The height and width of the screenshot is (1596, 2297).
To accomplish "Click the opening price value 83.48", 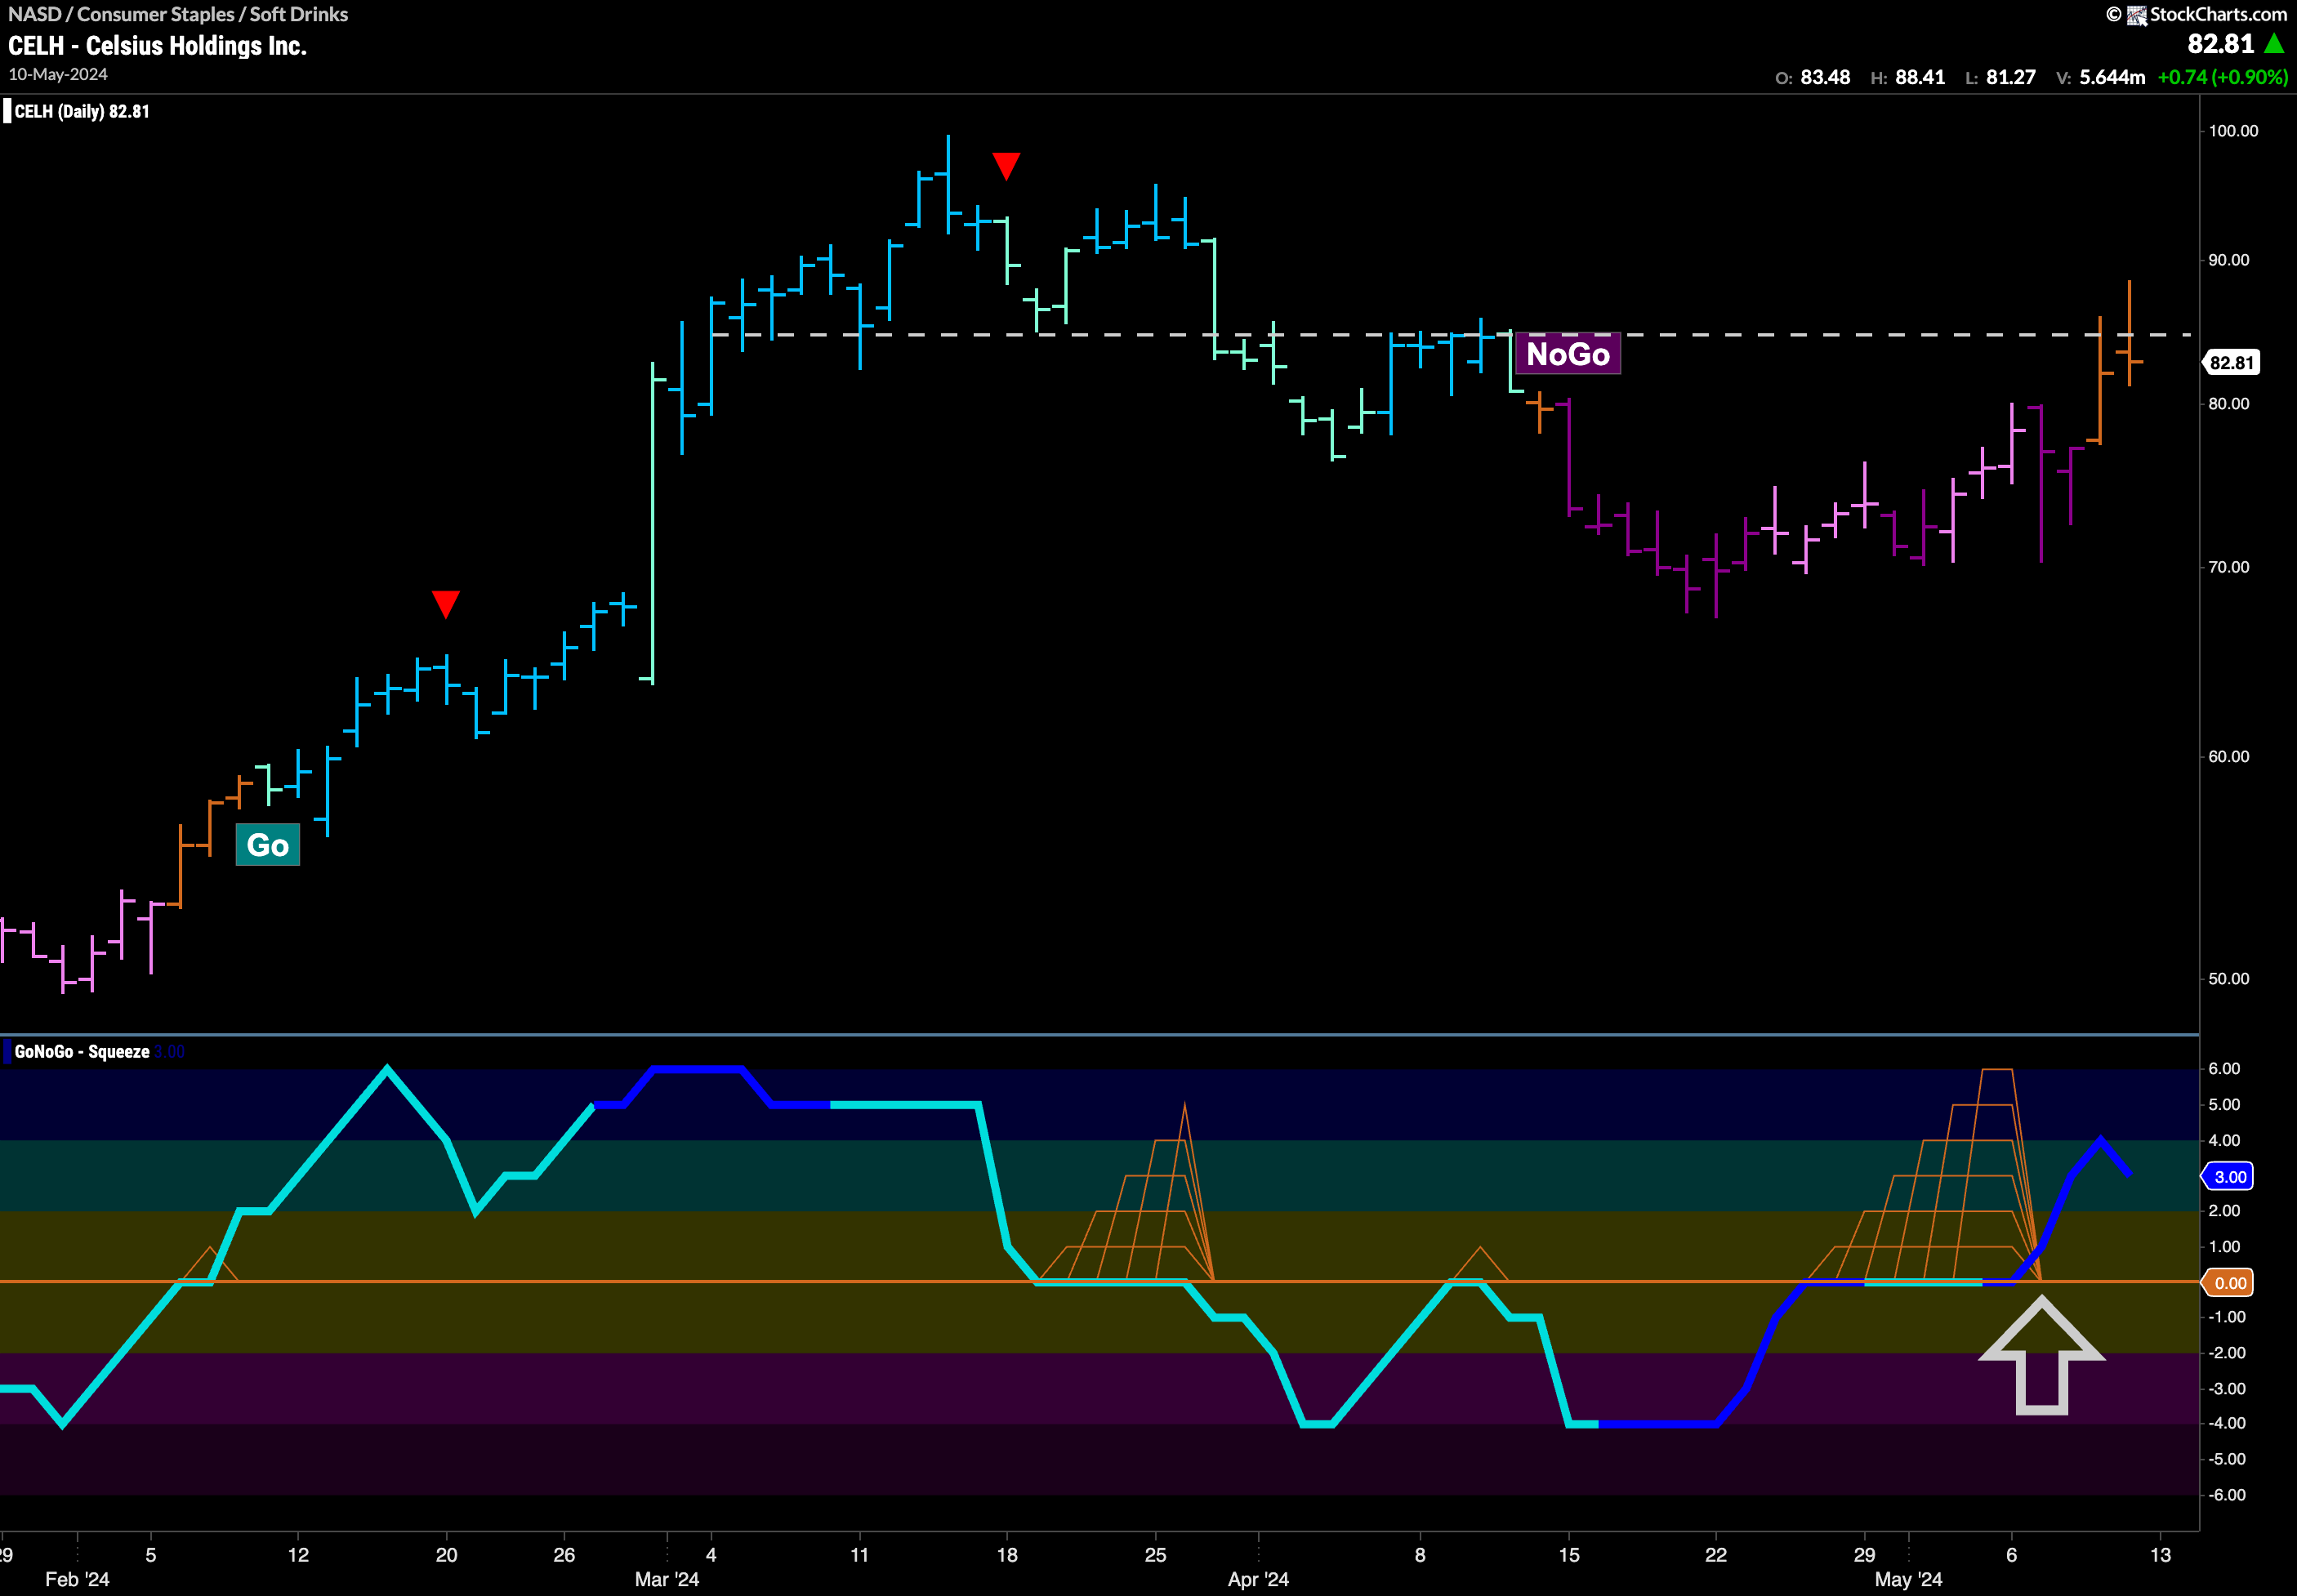I will click(x=1825, y=77).
